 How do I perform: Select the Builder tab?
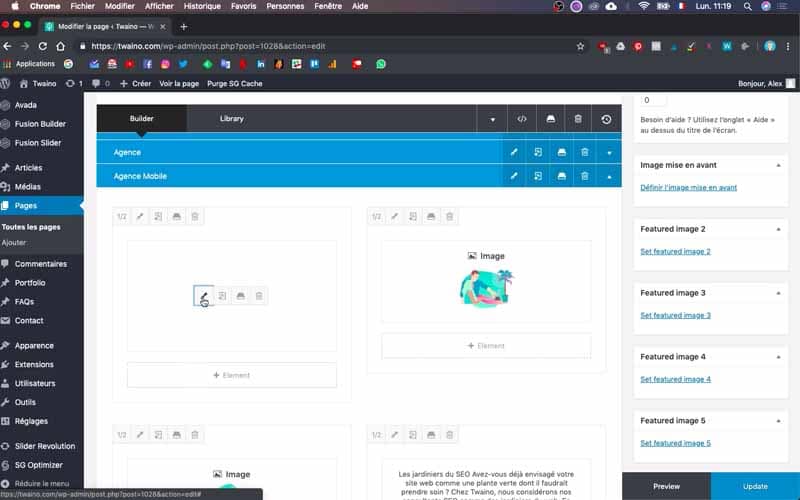(141, 118)
